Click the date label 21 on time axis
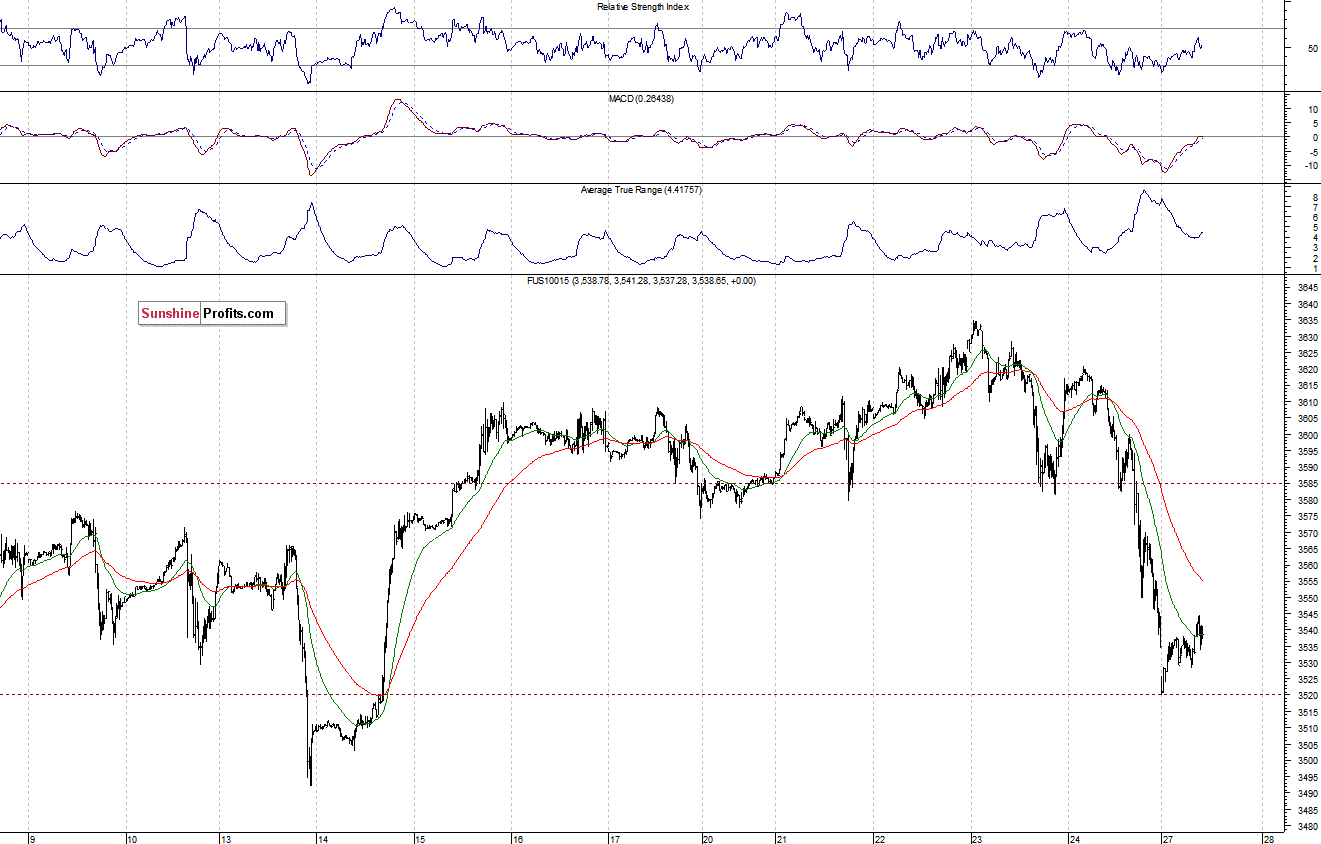Image resolution: width=1321 pixels, height=844 pixels. [782, 839]
